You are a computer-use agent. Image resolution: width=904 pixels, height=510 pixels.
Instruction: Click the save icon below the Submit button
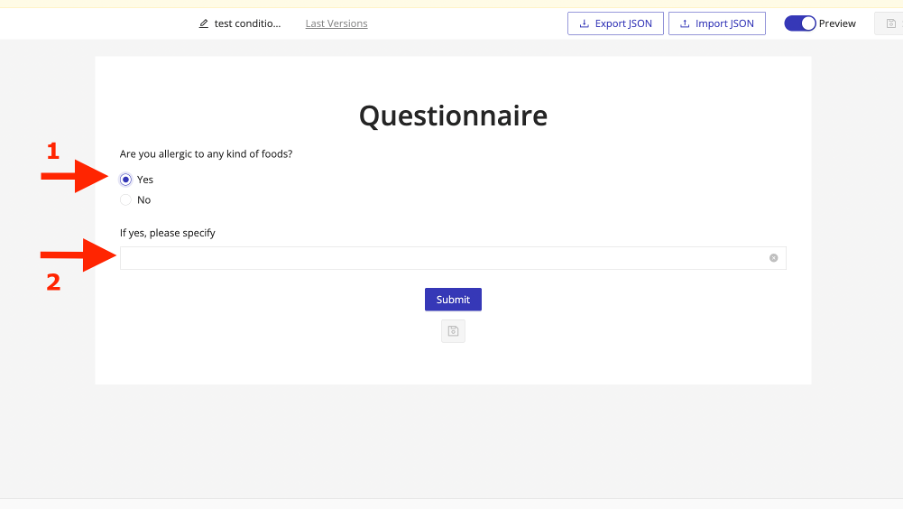(x=453, y=331)
